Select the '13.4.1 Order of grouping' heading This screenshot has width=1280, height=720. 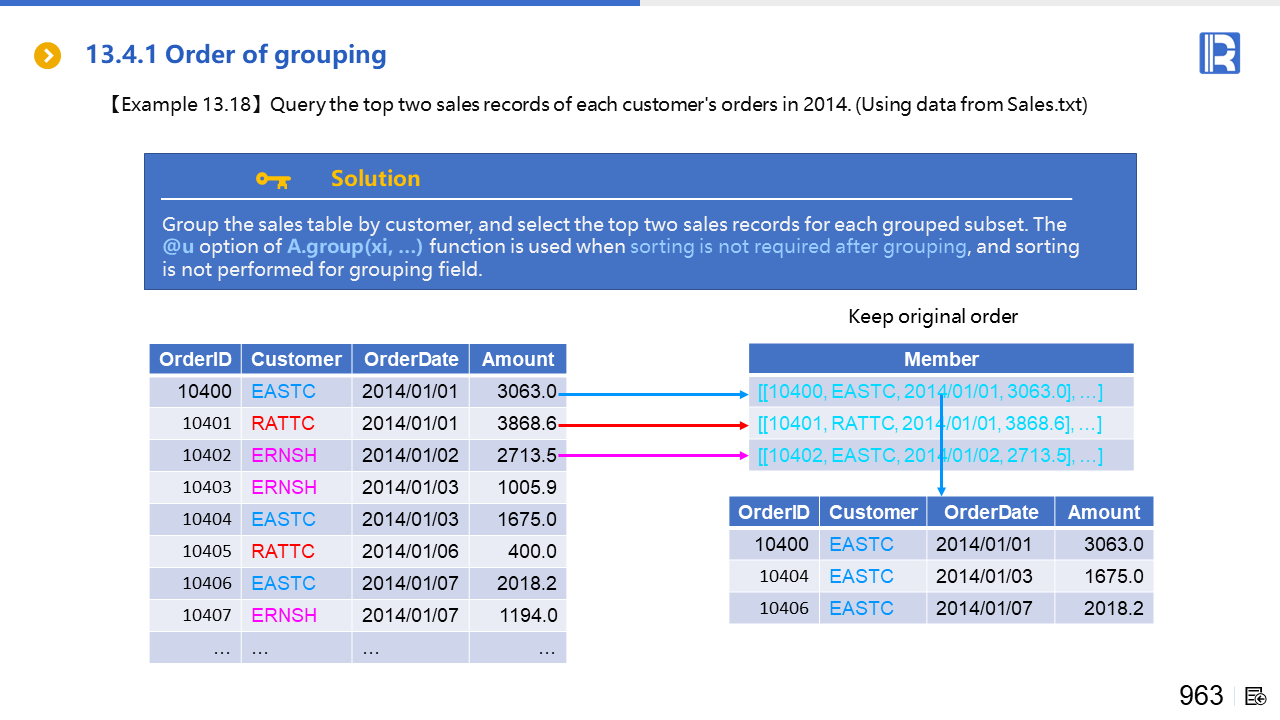click(x=236, y=55)
